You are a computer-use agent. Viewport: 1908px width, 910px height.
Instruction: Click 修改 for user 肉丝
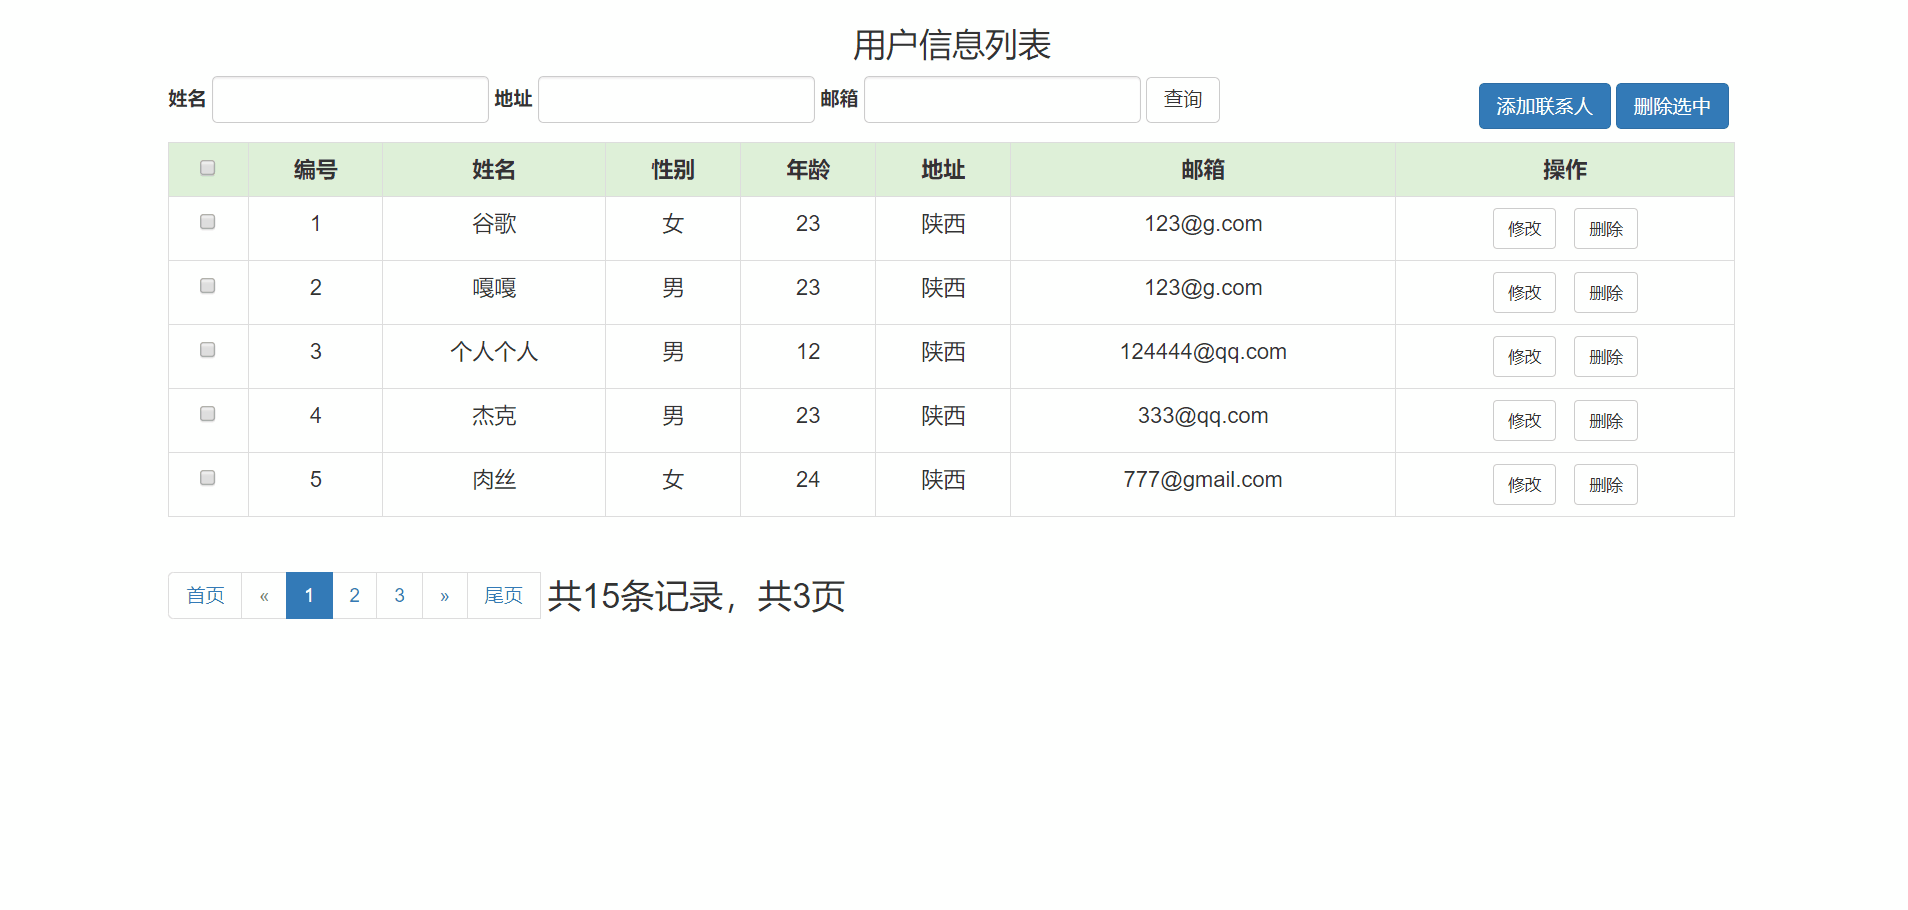(x=1524, y=484)
